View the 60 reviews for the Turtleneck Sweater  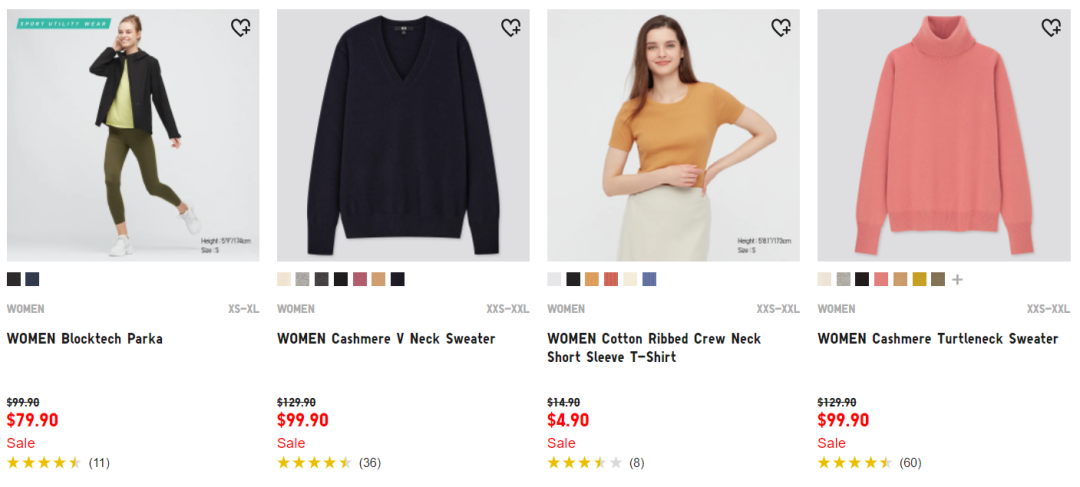910,463
